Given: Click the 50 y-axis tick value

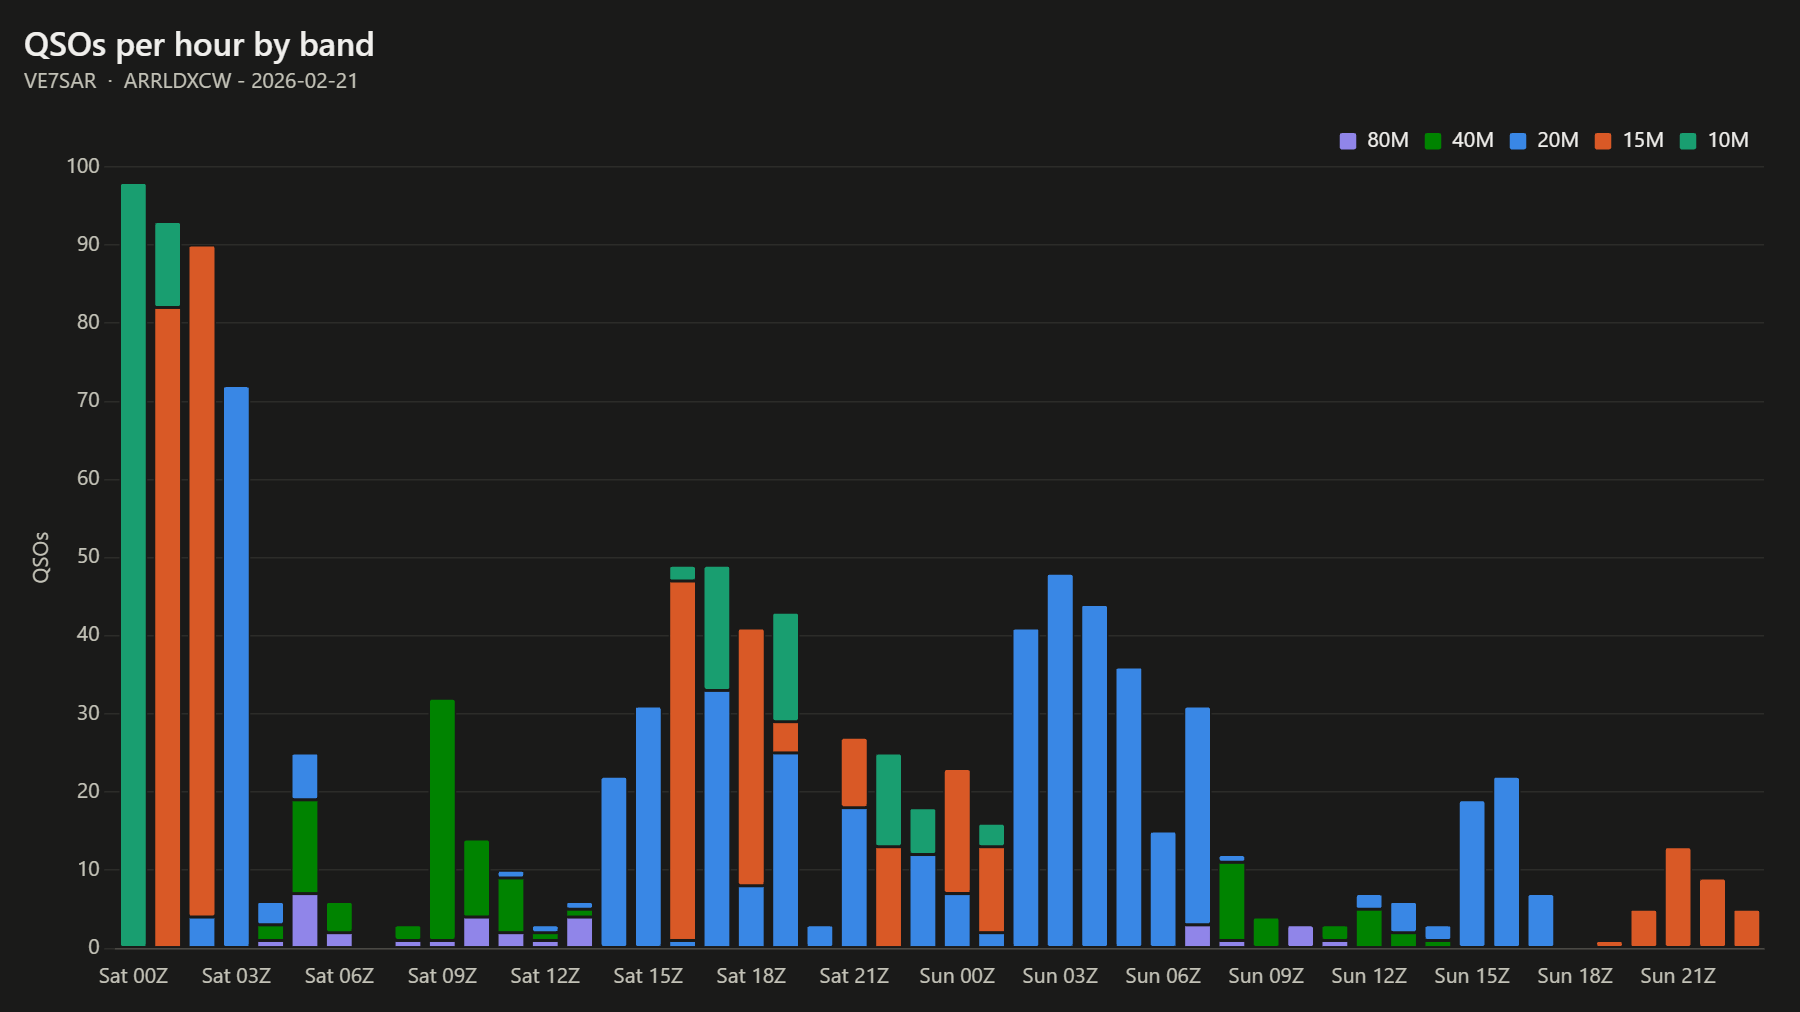Looking at the screenshot, I should click(x=88, y=556).
